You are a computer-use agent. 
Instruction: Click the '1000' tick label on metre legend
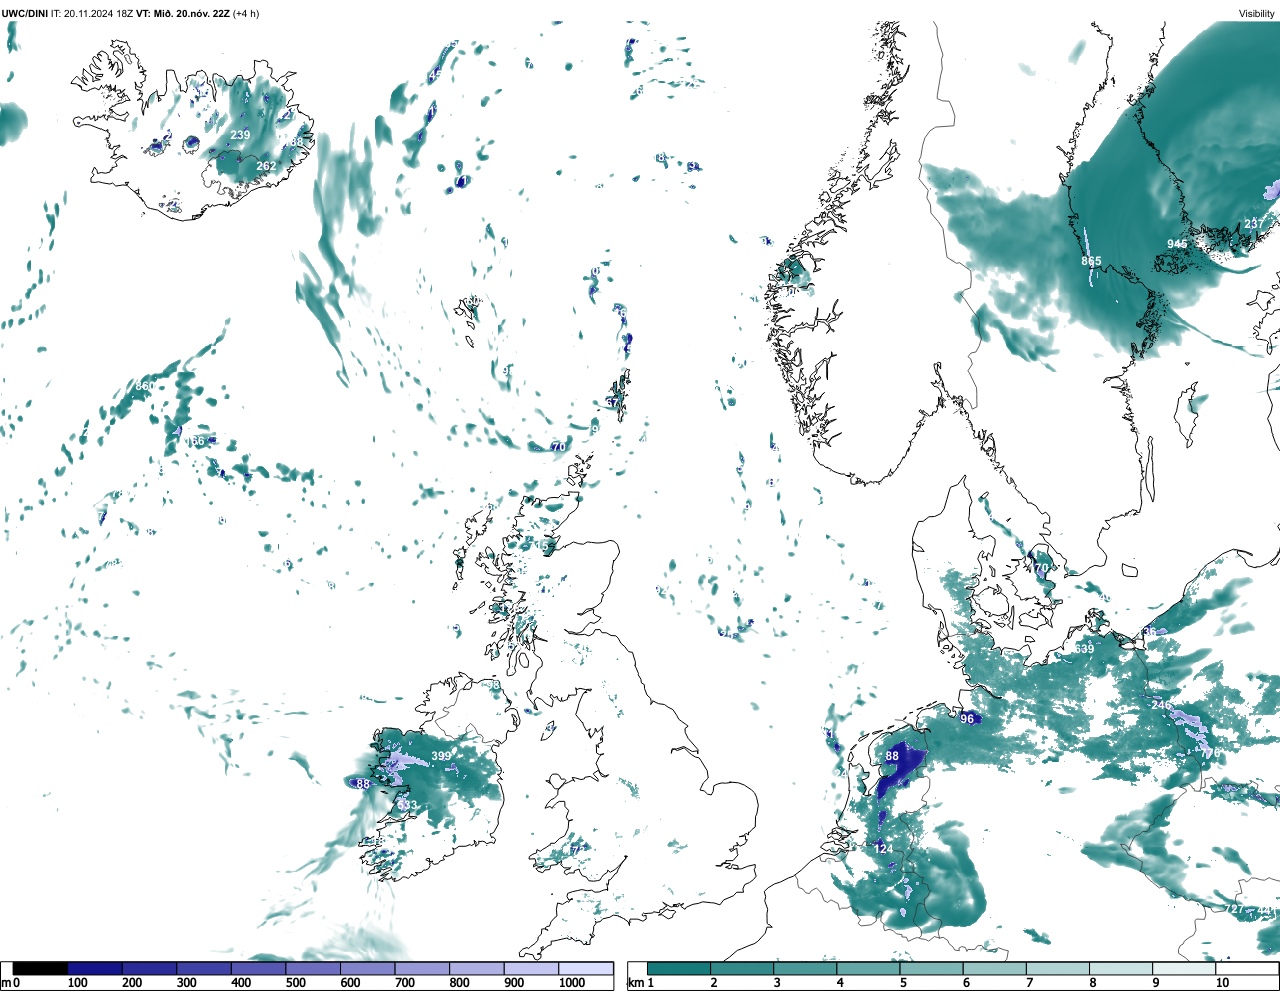click(572, 984)
